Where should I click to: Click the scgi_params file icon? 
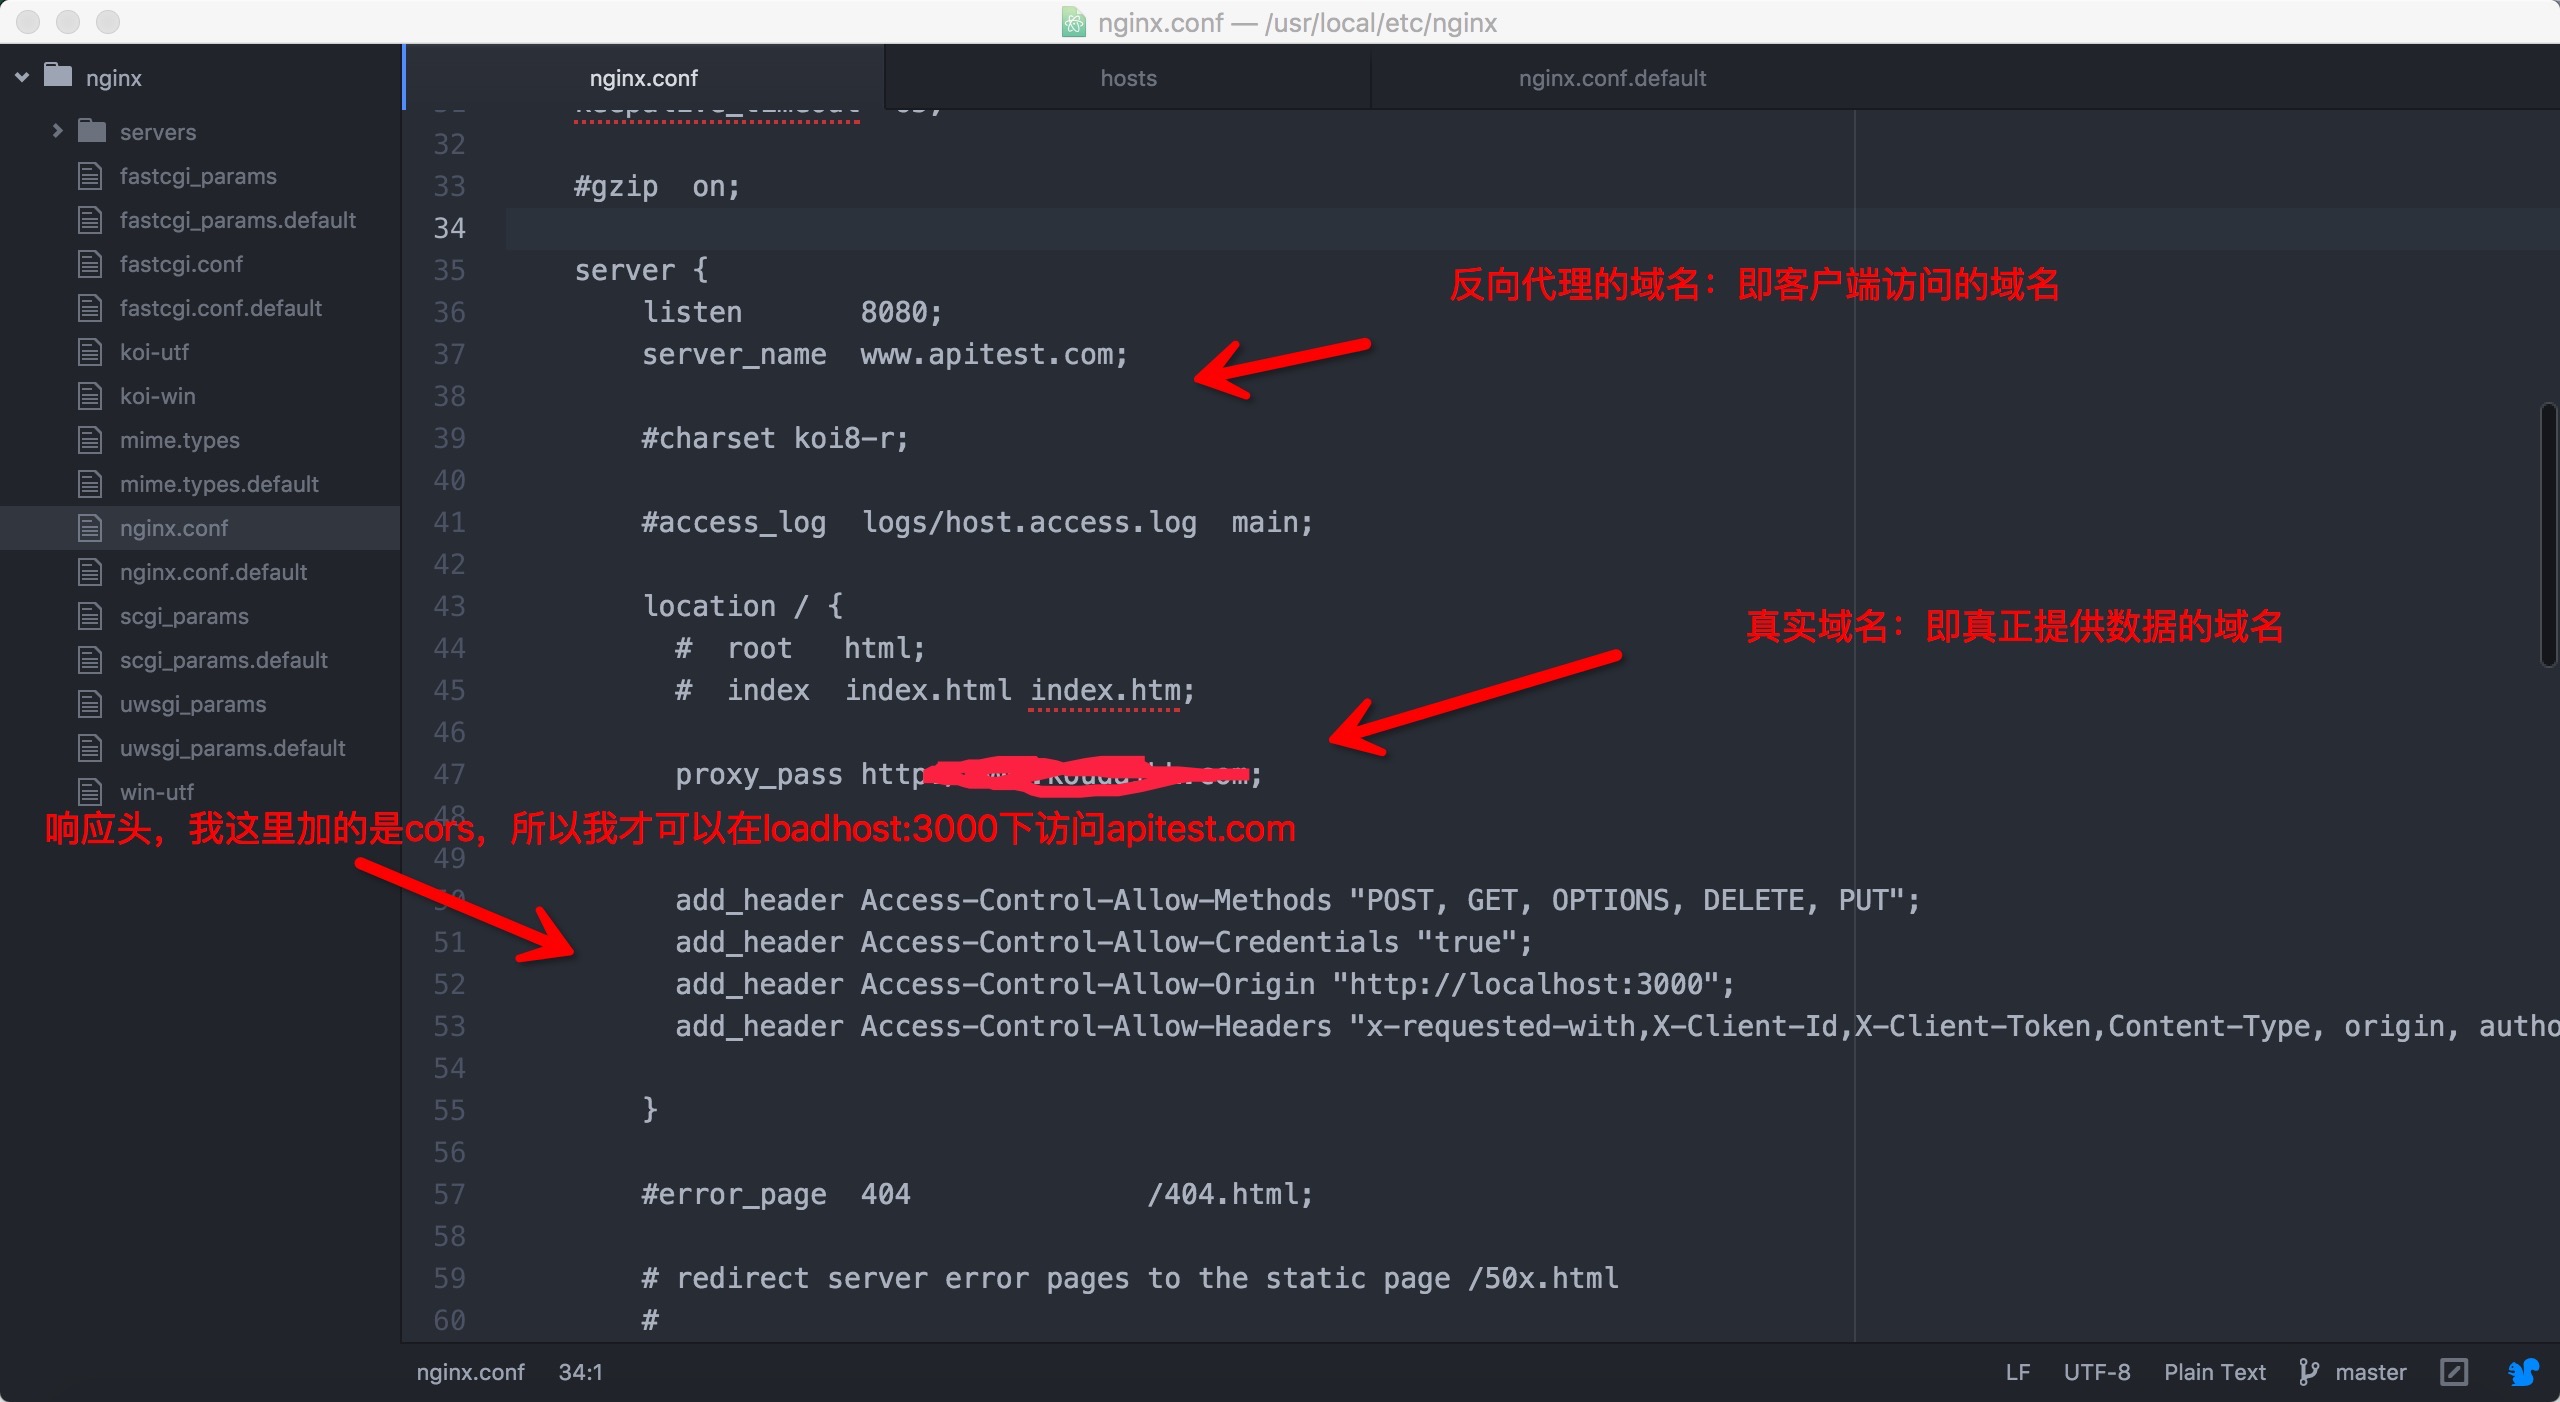coord(90,616)
